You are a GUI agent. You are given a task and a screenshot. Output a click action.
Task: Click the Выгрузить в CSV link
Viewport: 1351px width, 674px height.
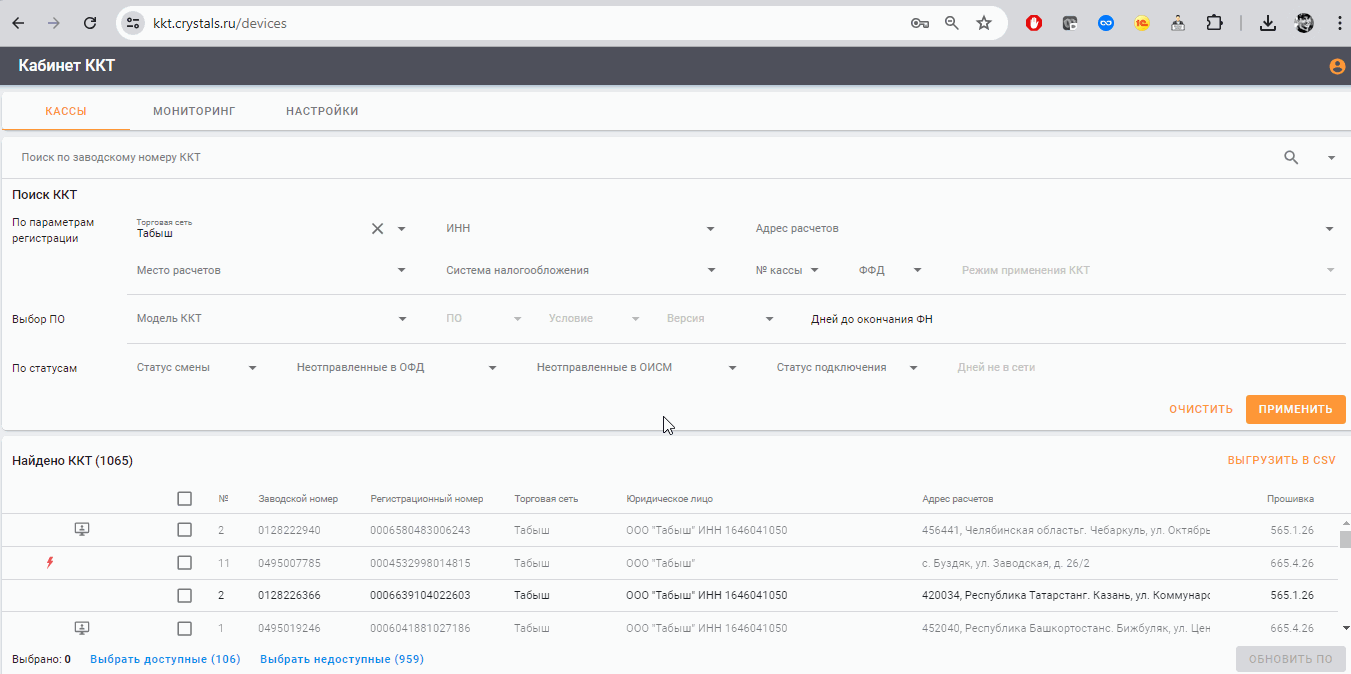pyautogui.click(x=1281, y=460)
